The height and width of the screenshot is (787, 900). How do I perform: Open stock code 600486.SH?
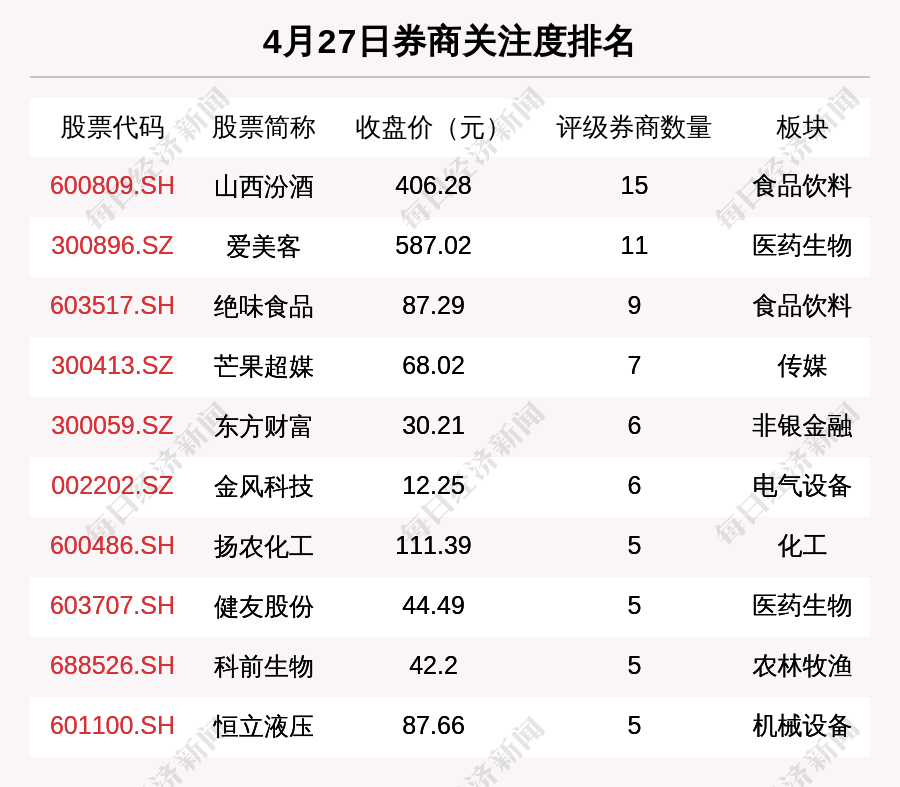point(112,545)
